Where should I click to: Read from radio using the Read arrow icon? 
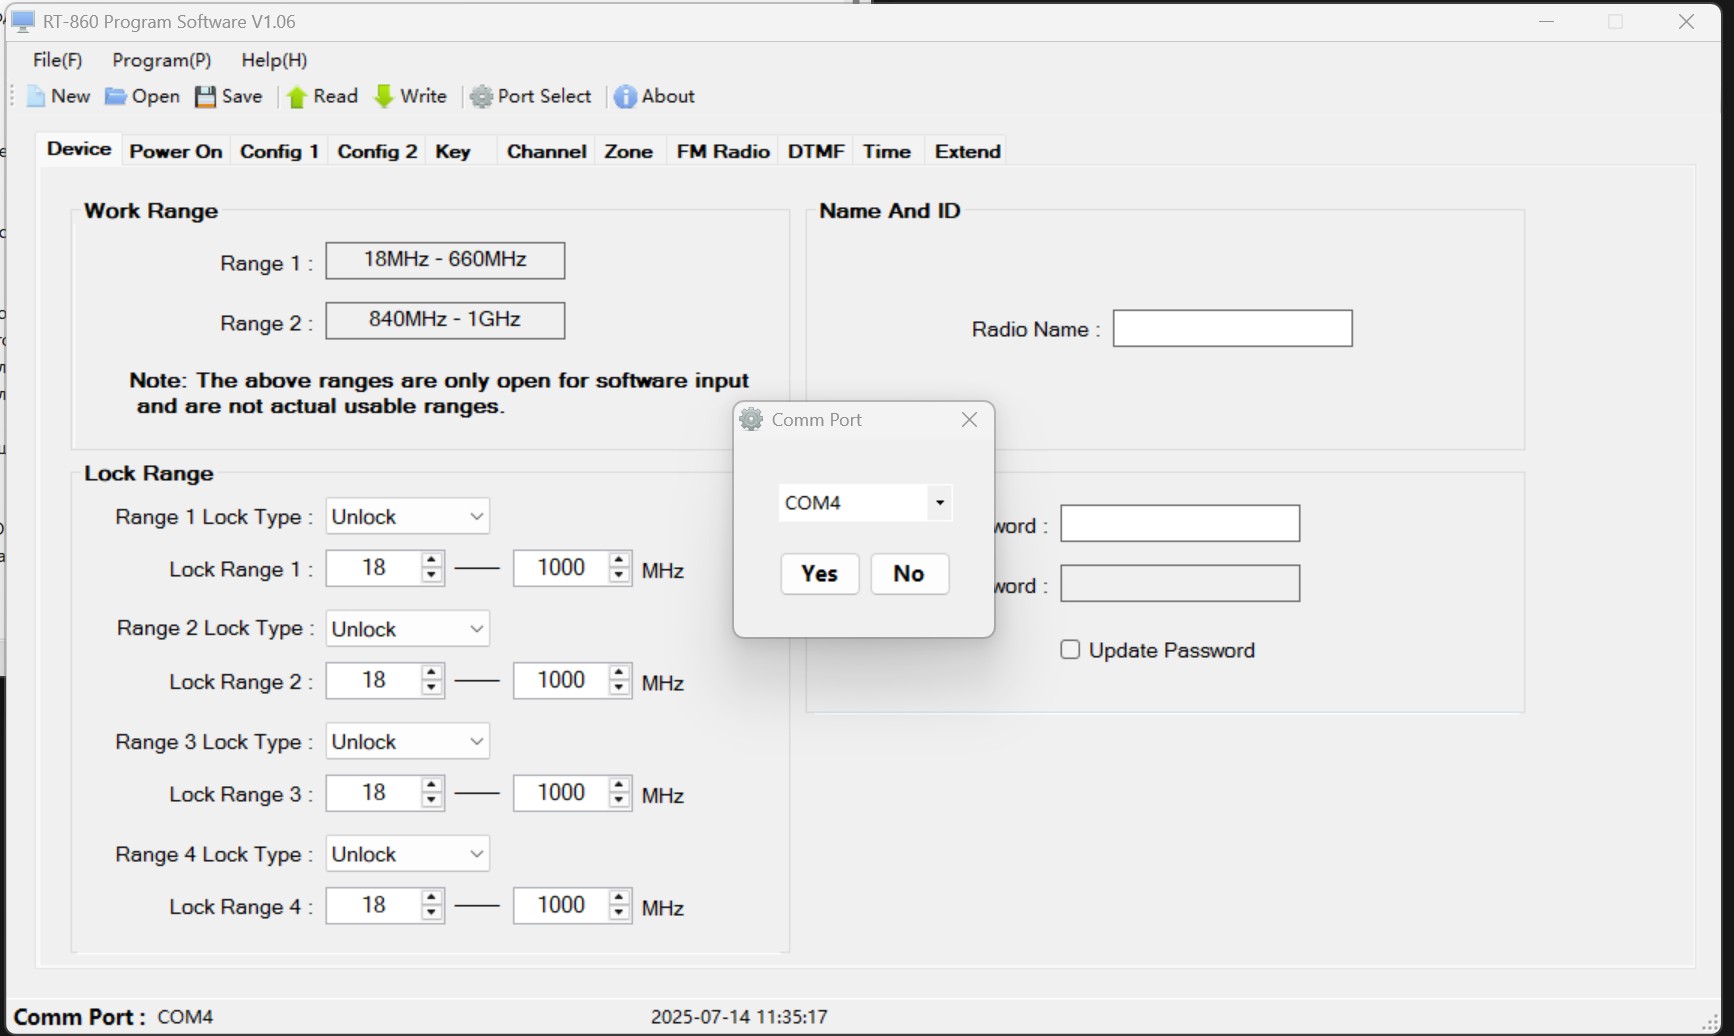(297, 97)
